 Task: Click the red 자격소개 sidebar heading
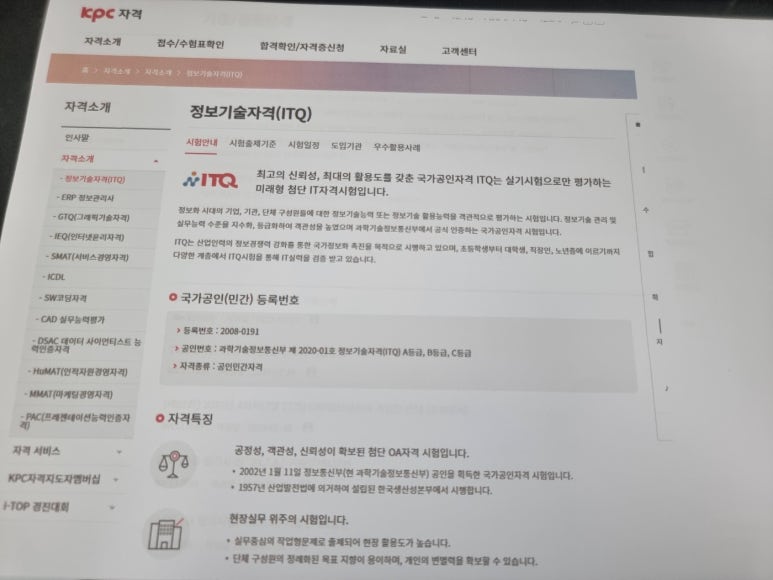(77, 159)
